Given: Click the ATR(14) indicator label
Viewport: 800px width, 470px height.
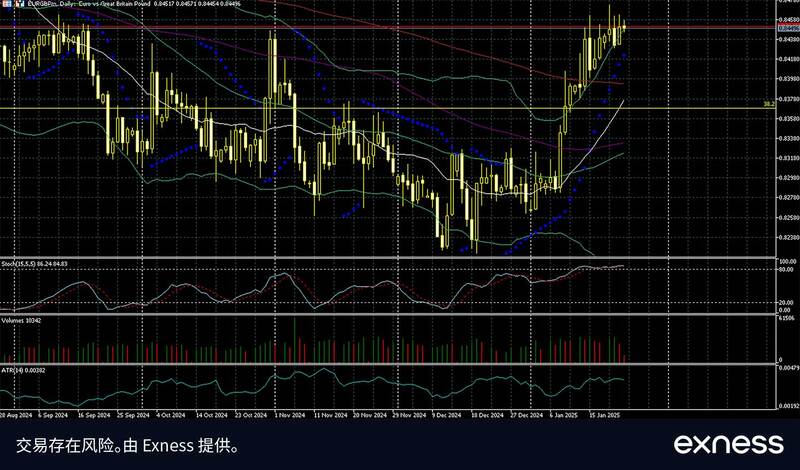Looking at the screenshot, I should (22, 370).
